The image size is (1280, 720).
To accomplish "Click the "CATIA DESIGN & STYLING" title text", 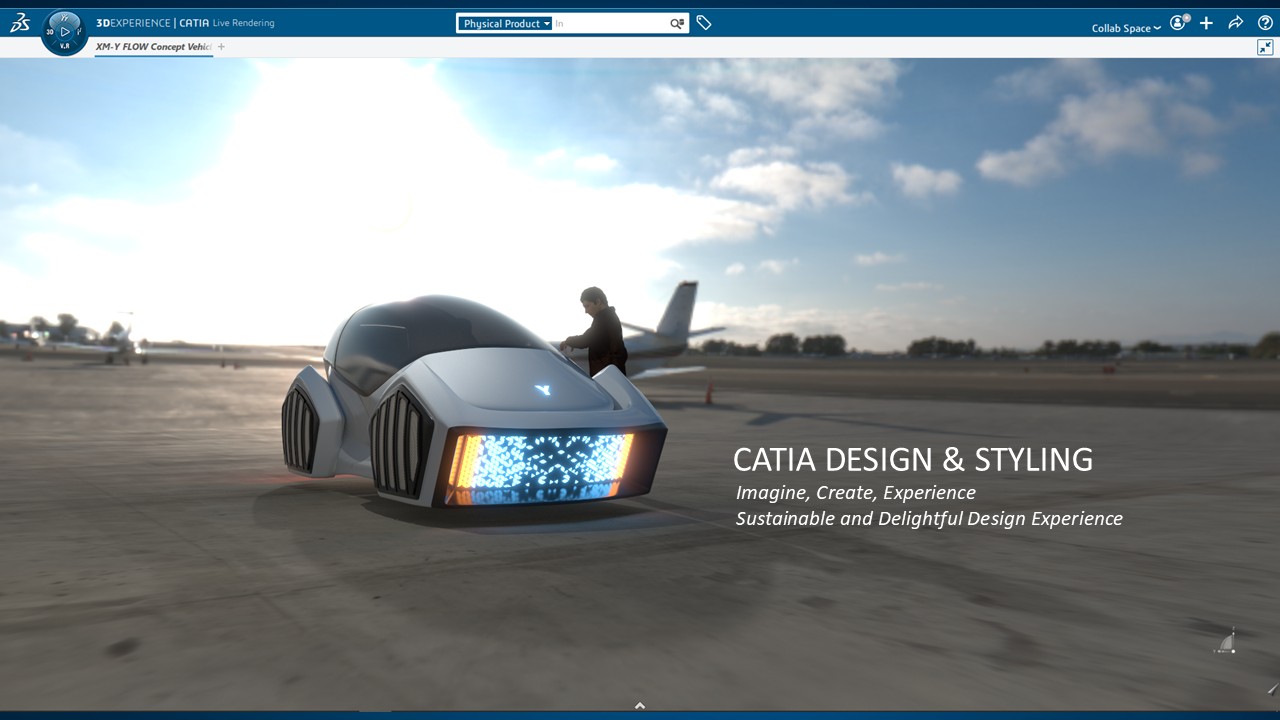I will click(x=913, y=460).
